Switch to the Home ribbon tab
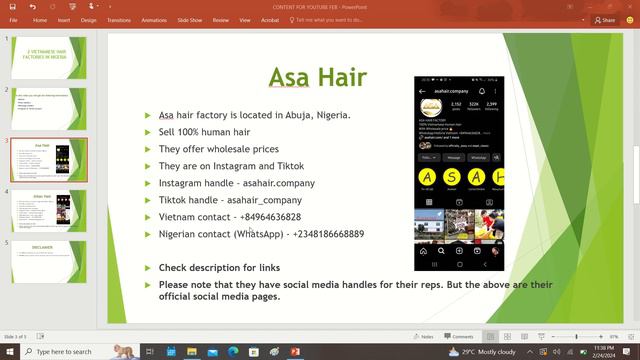 (x=40, y=20)
